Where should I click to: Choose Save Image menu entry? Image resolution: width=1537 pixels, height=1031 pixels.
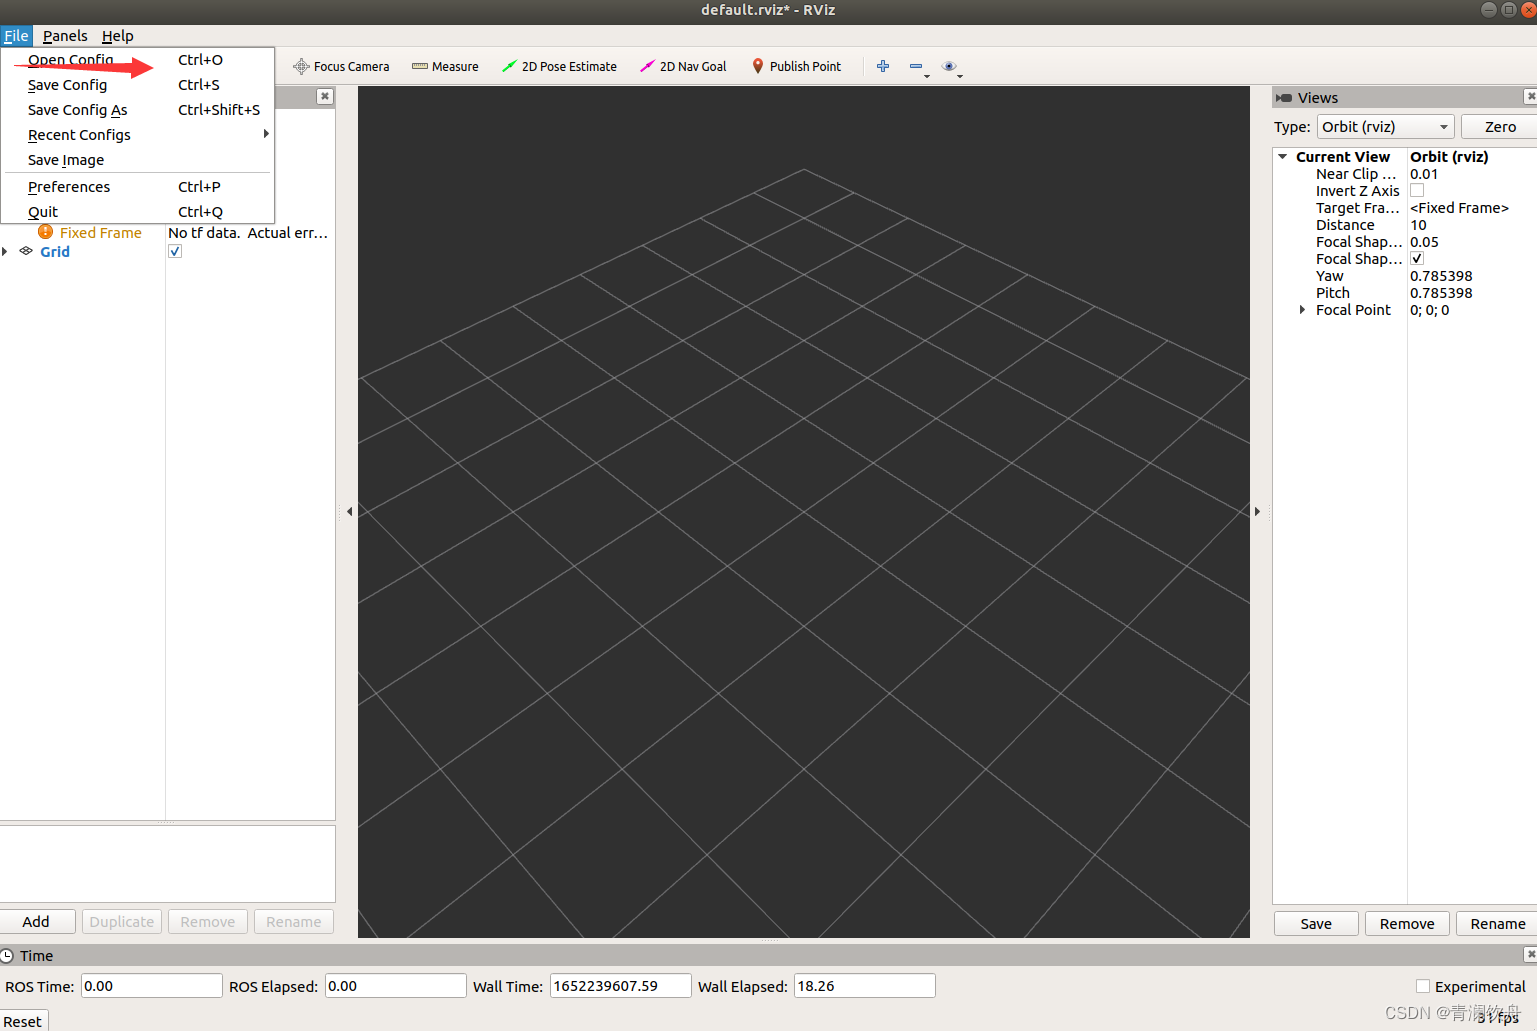(138, 160)
